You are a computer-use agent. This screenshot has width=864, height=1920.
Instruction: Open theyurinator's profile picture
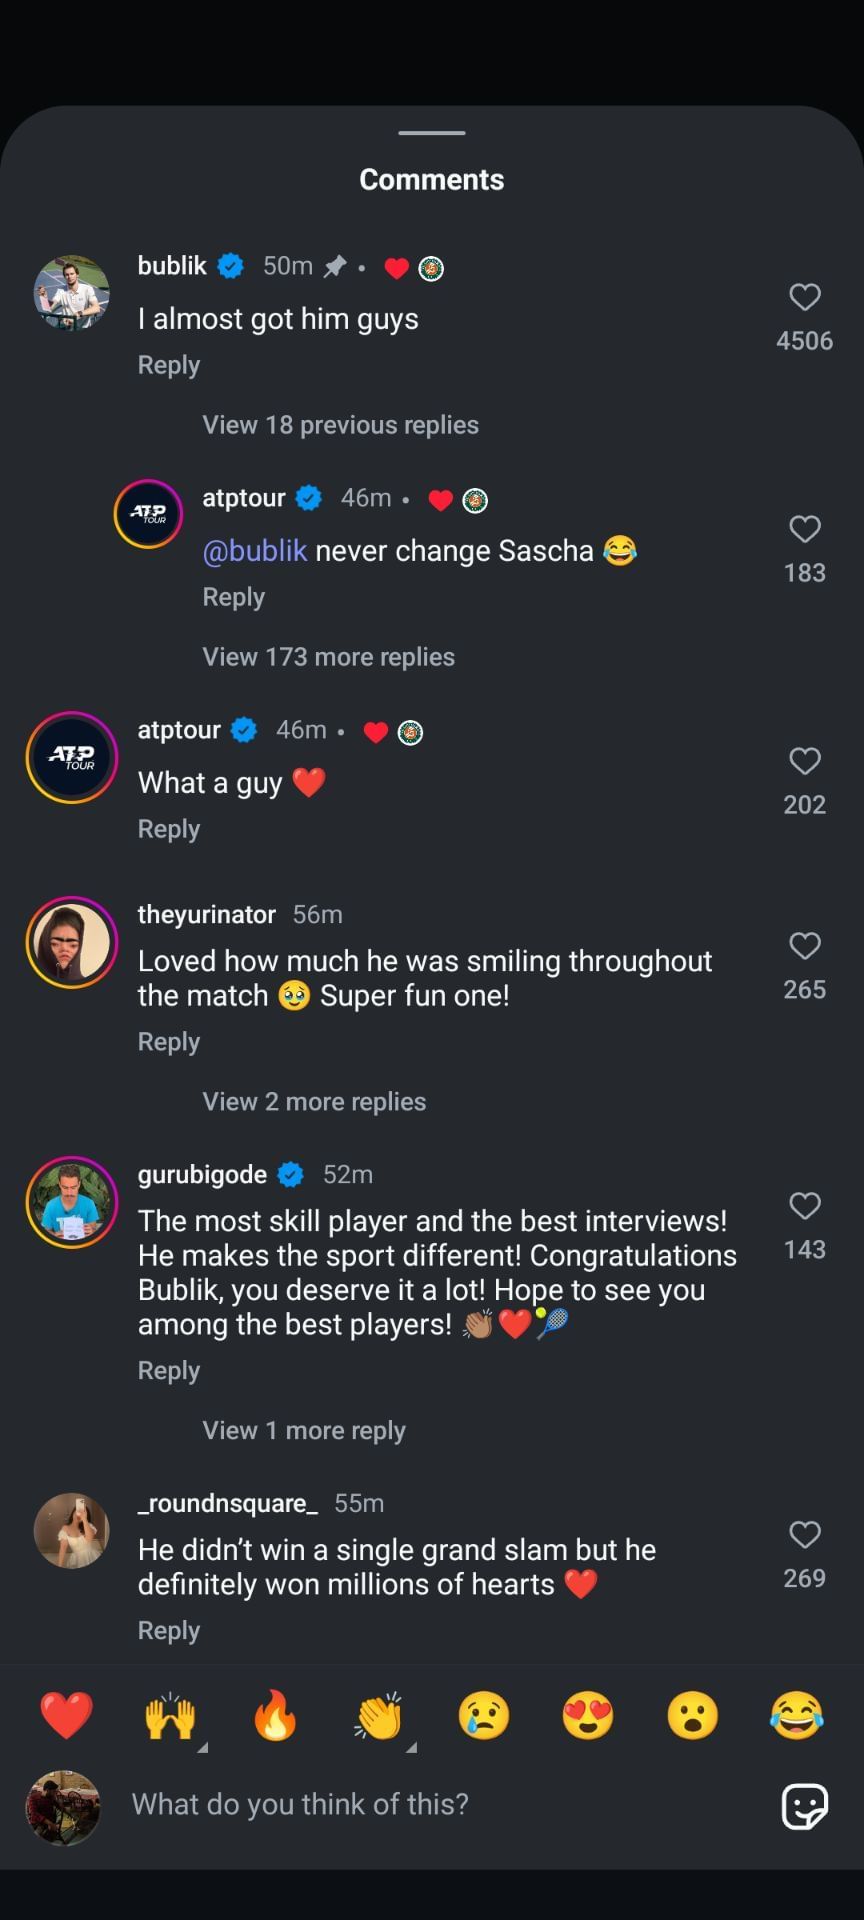[x=72, y=943]
